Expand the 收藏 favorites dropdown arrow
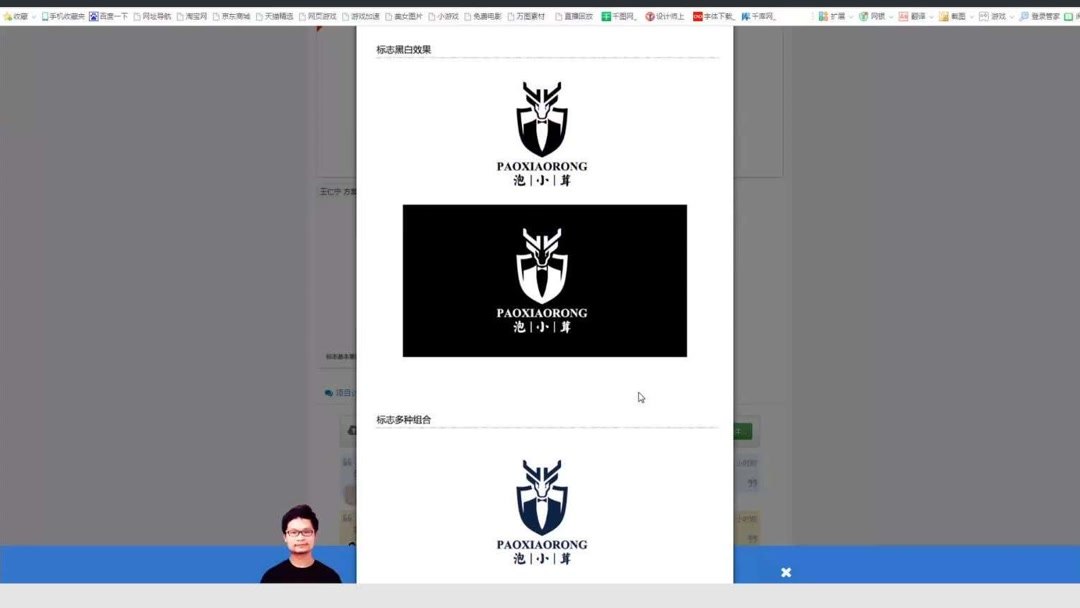Screen dimensions: 1080x608 coord(33,16)
